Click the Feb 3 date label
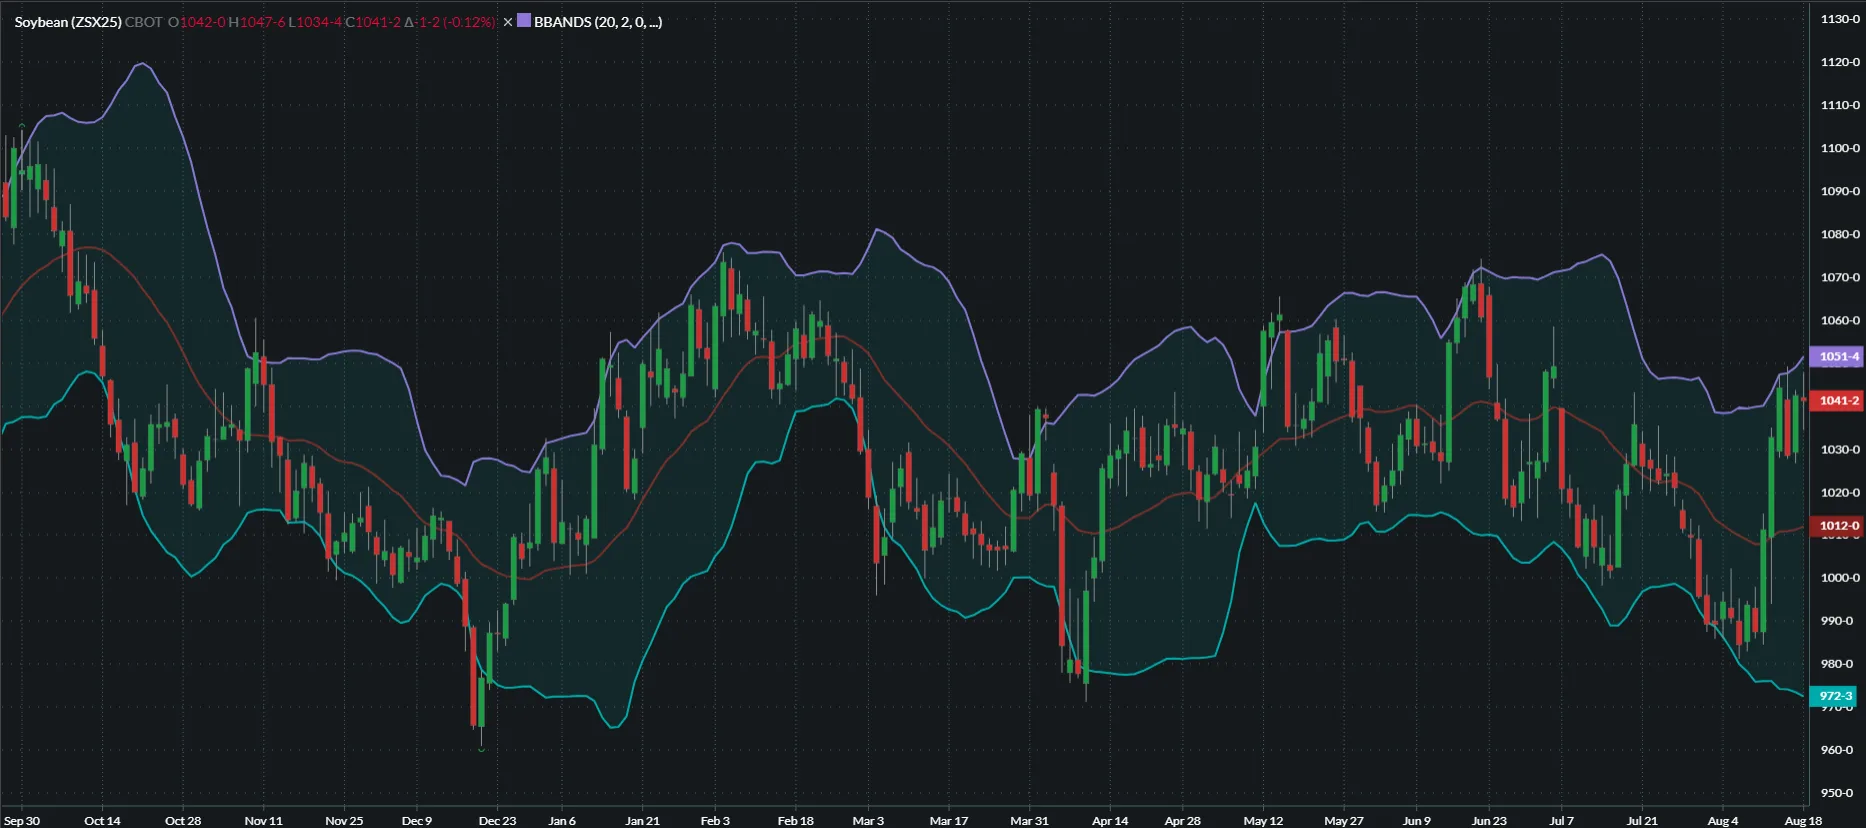The width and height of the screenshot is (1866, 828). point(715,821)
